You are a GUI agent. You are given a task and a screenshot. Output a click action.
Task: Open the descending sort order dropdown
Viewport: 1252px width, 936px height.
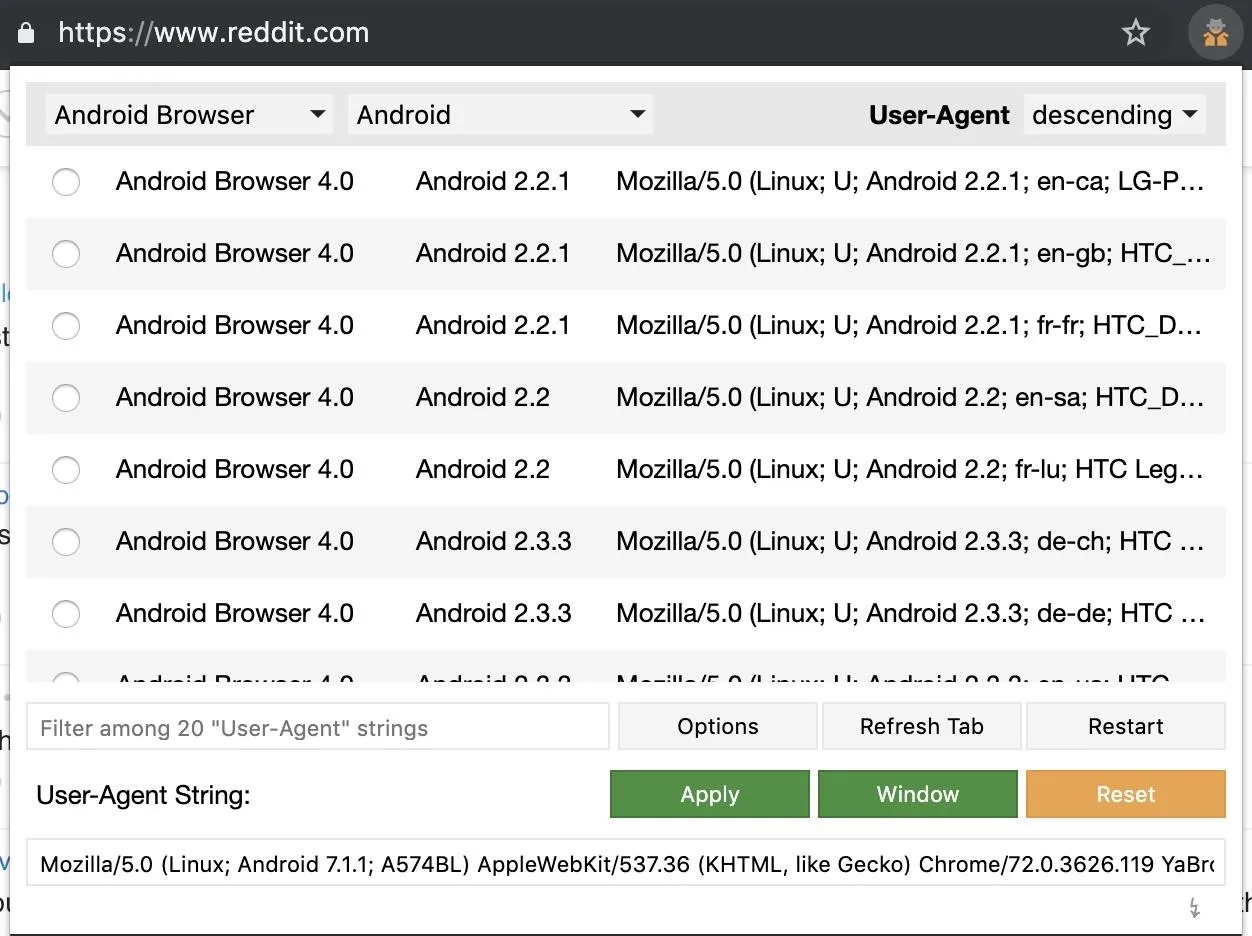(x=1114, y=115)
